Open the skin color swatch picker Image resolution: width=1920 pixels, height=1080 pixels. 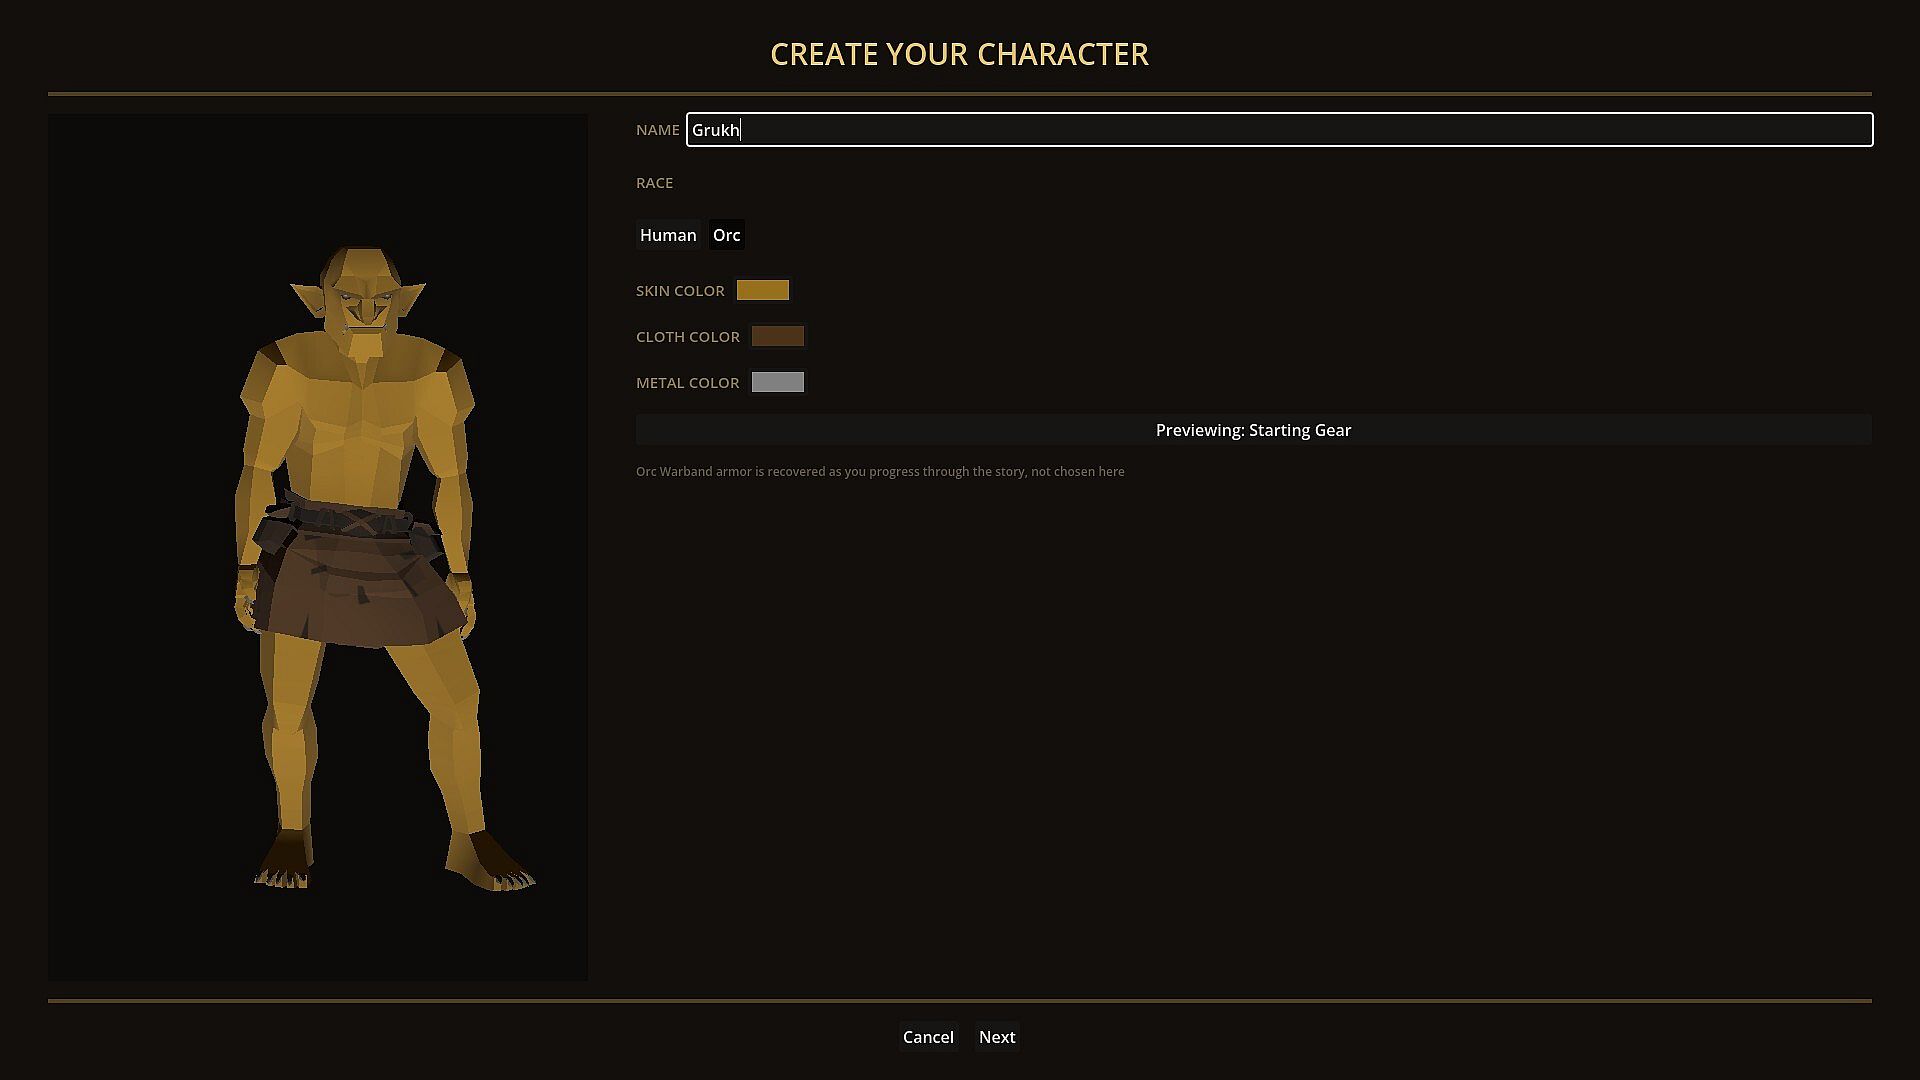(x=763, y=290)
